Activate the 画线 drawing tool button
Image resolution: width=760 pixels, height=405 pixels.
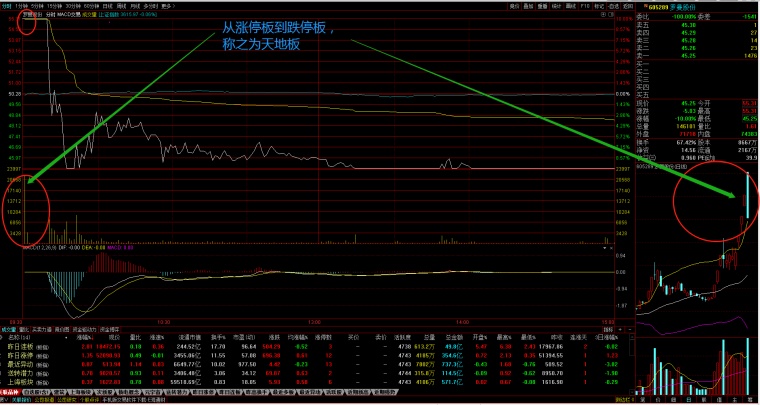(571, 6)
